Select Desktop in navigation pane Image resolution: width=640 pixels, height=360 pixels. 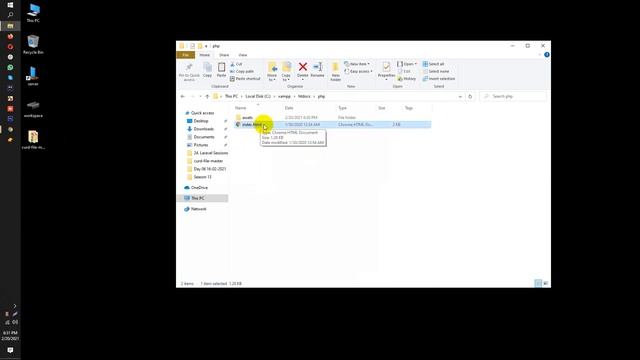(x=200, y=121)
